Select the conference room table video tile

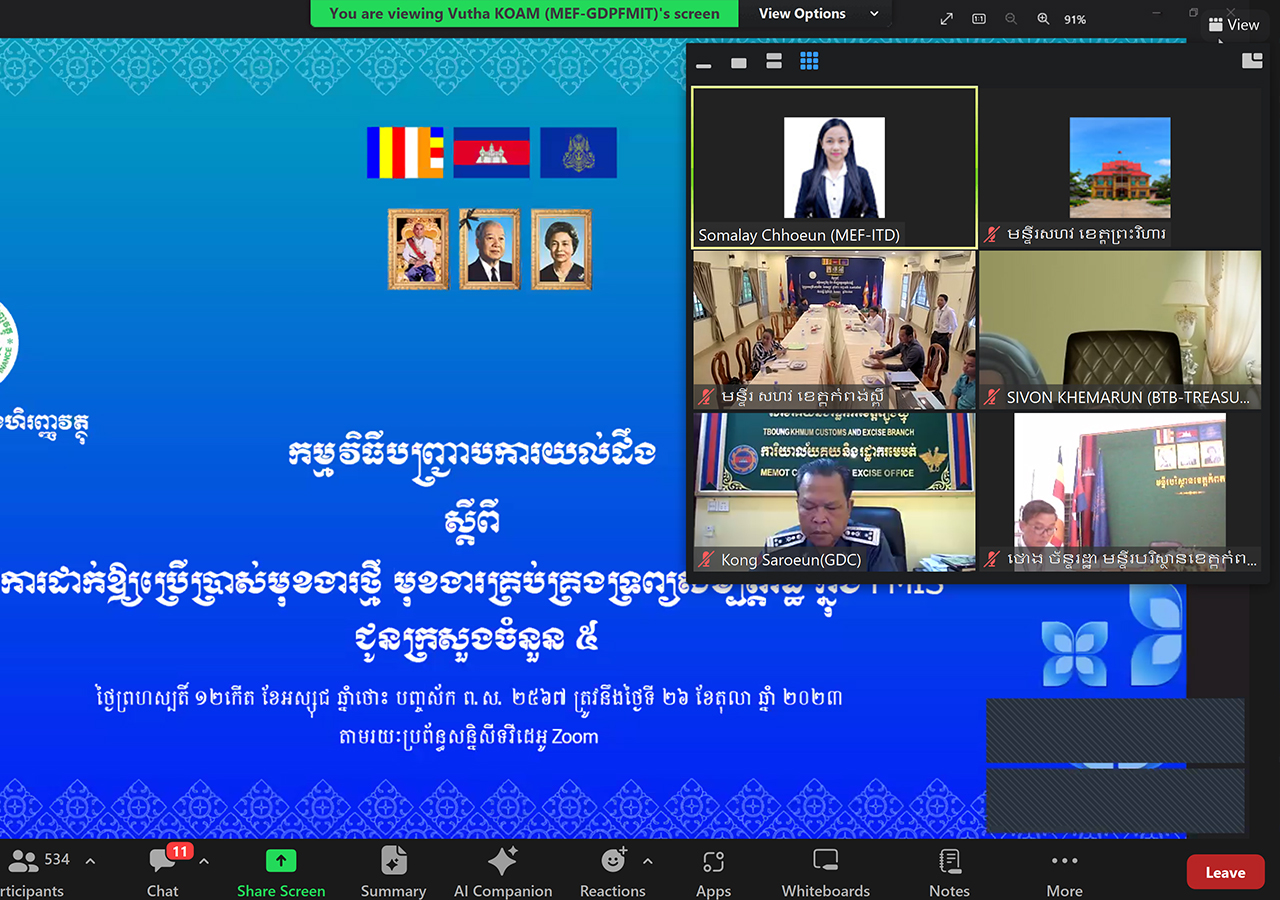(x=834, y=330)
